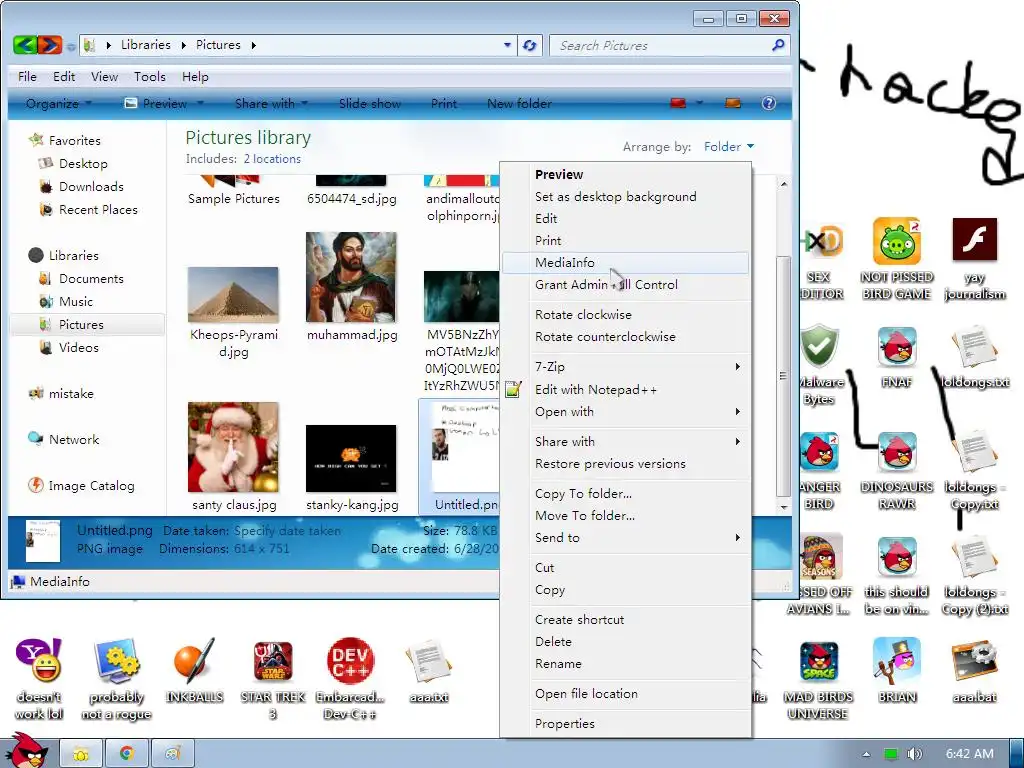Click Specify date taken in details pane

pos(287,531)
